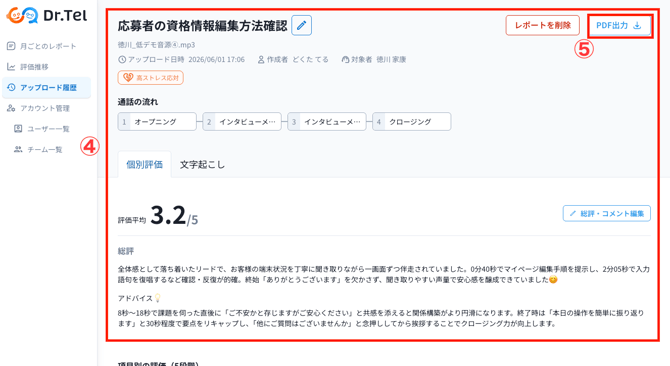Viewport: 670px width, 366px height.
Task: Click the account management people icon
Action: 11,108
